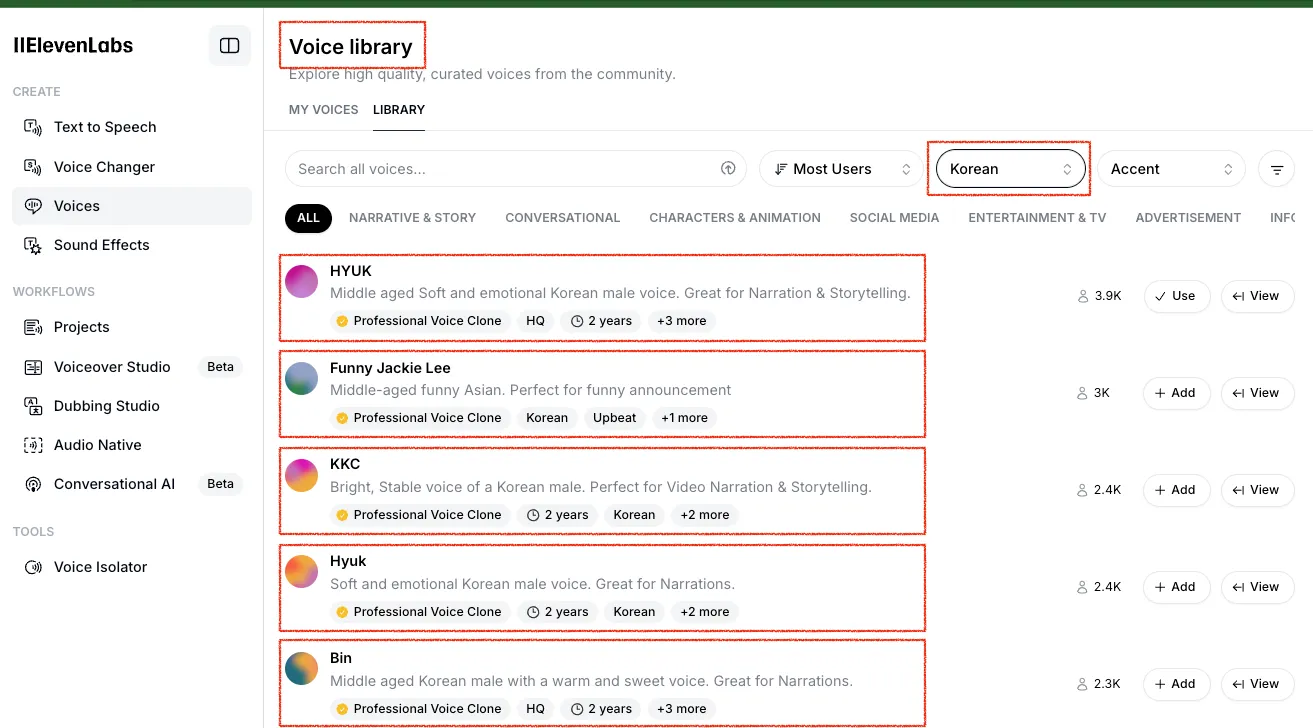Select the ALL category filter
Image resolution: width=1313 pixels, height=728 pixels.
(x=308, y=218)
